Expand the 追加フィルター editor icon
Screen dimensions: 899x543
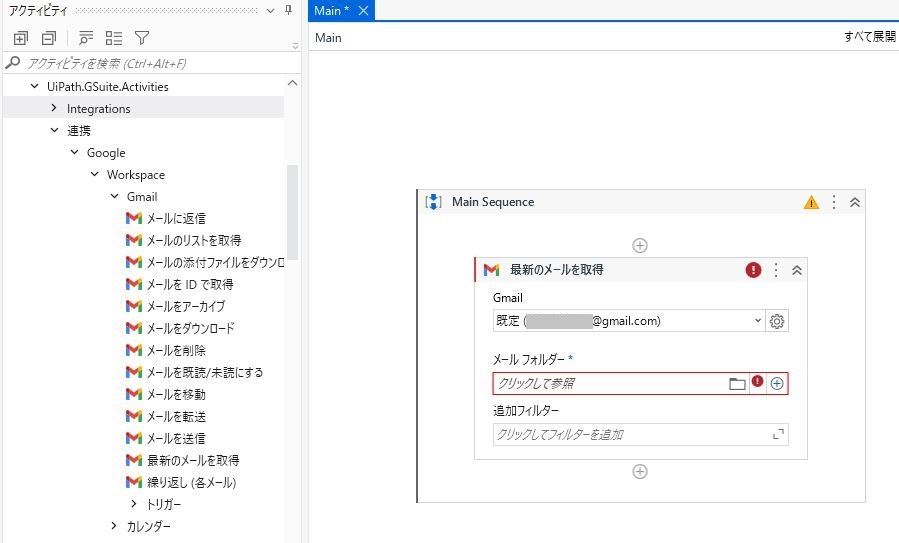[778, 435]
